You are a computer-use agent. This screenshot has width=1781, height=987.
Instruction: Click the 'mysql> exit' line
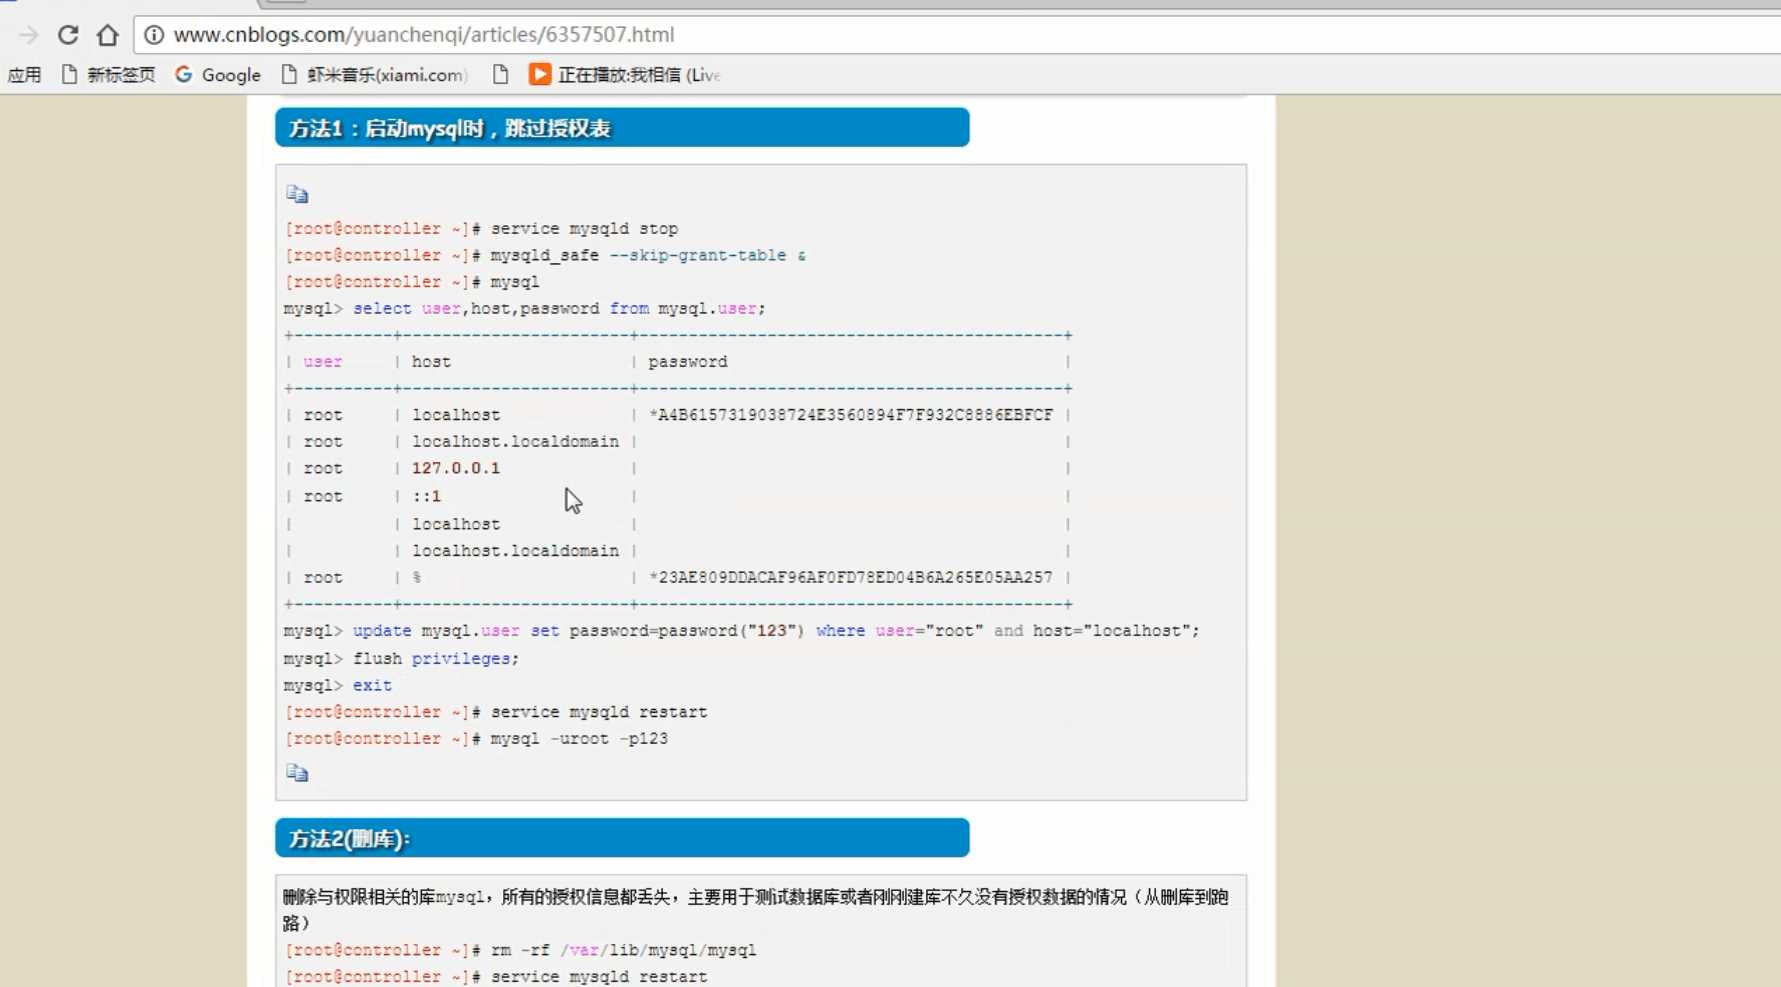click(x=338, y=686)
